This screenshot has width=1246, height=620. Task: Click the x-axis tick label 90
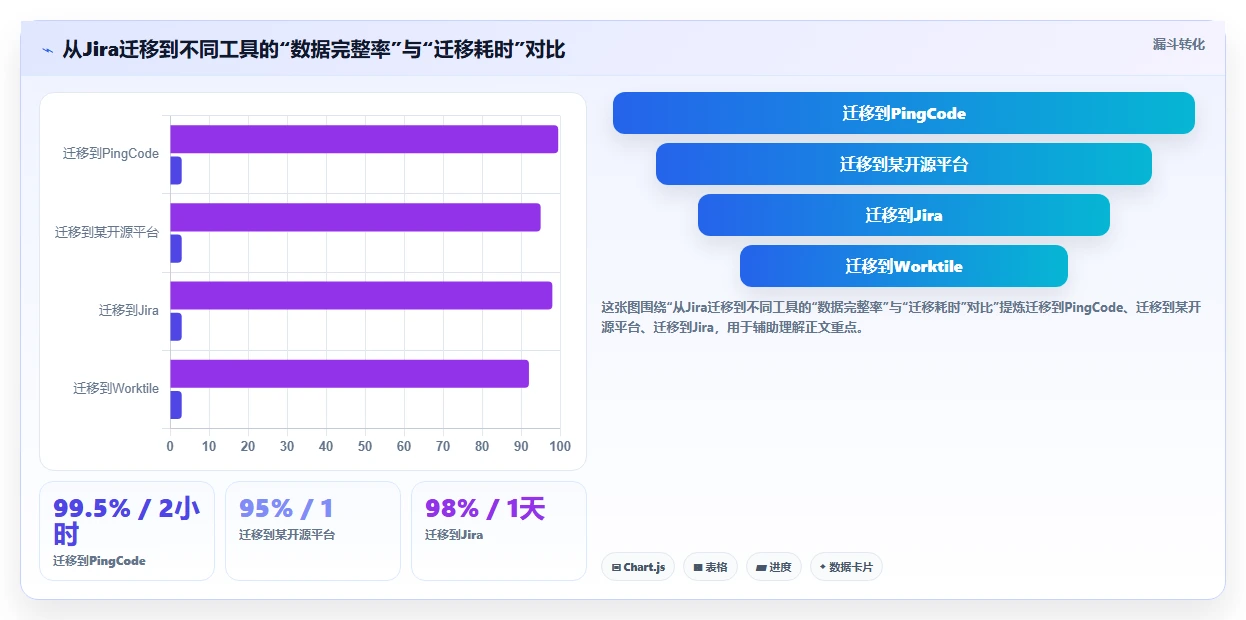(x=521, y=446)
